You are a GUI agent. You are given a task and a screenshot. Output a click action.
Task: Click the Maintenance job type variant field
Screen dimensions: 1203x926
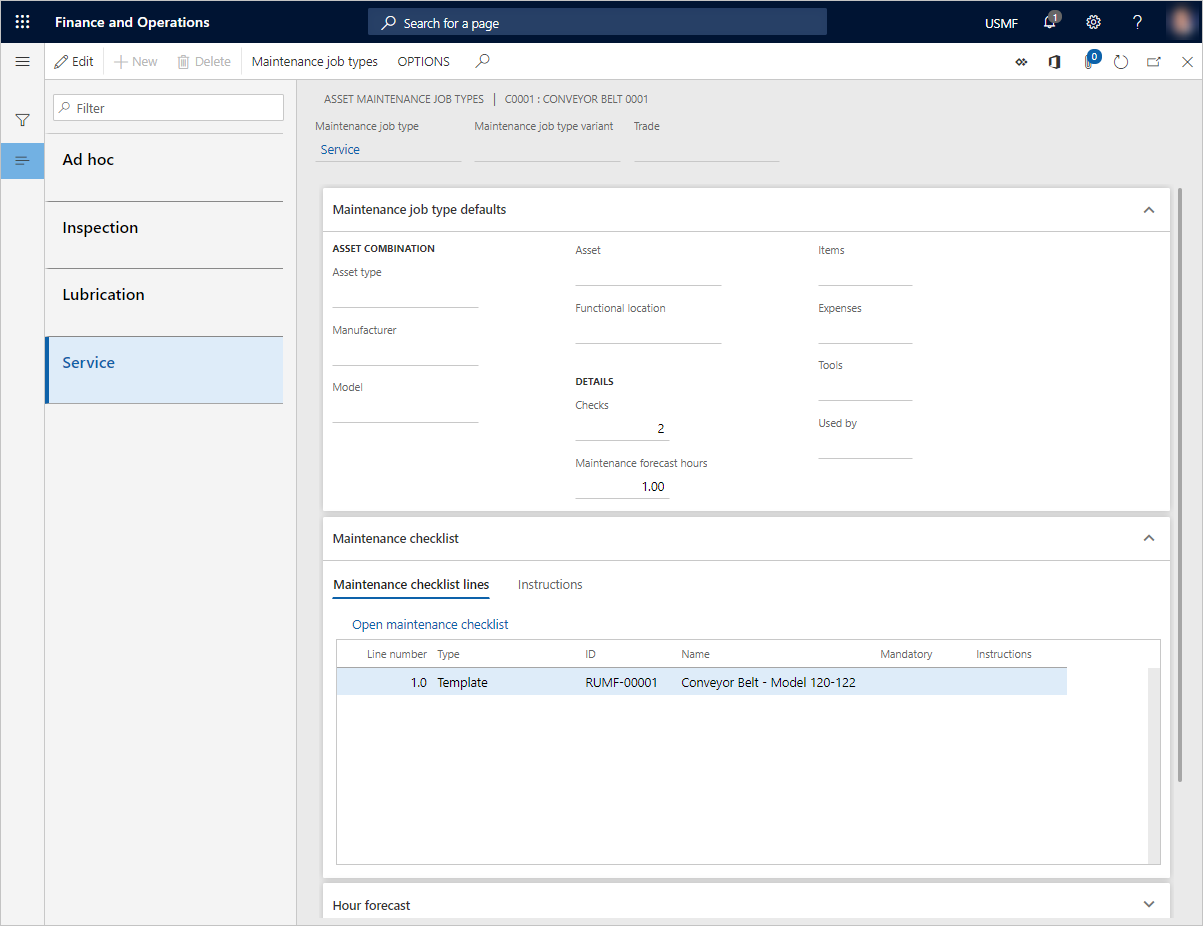[x=547, y=149]
